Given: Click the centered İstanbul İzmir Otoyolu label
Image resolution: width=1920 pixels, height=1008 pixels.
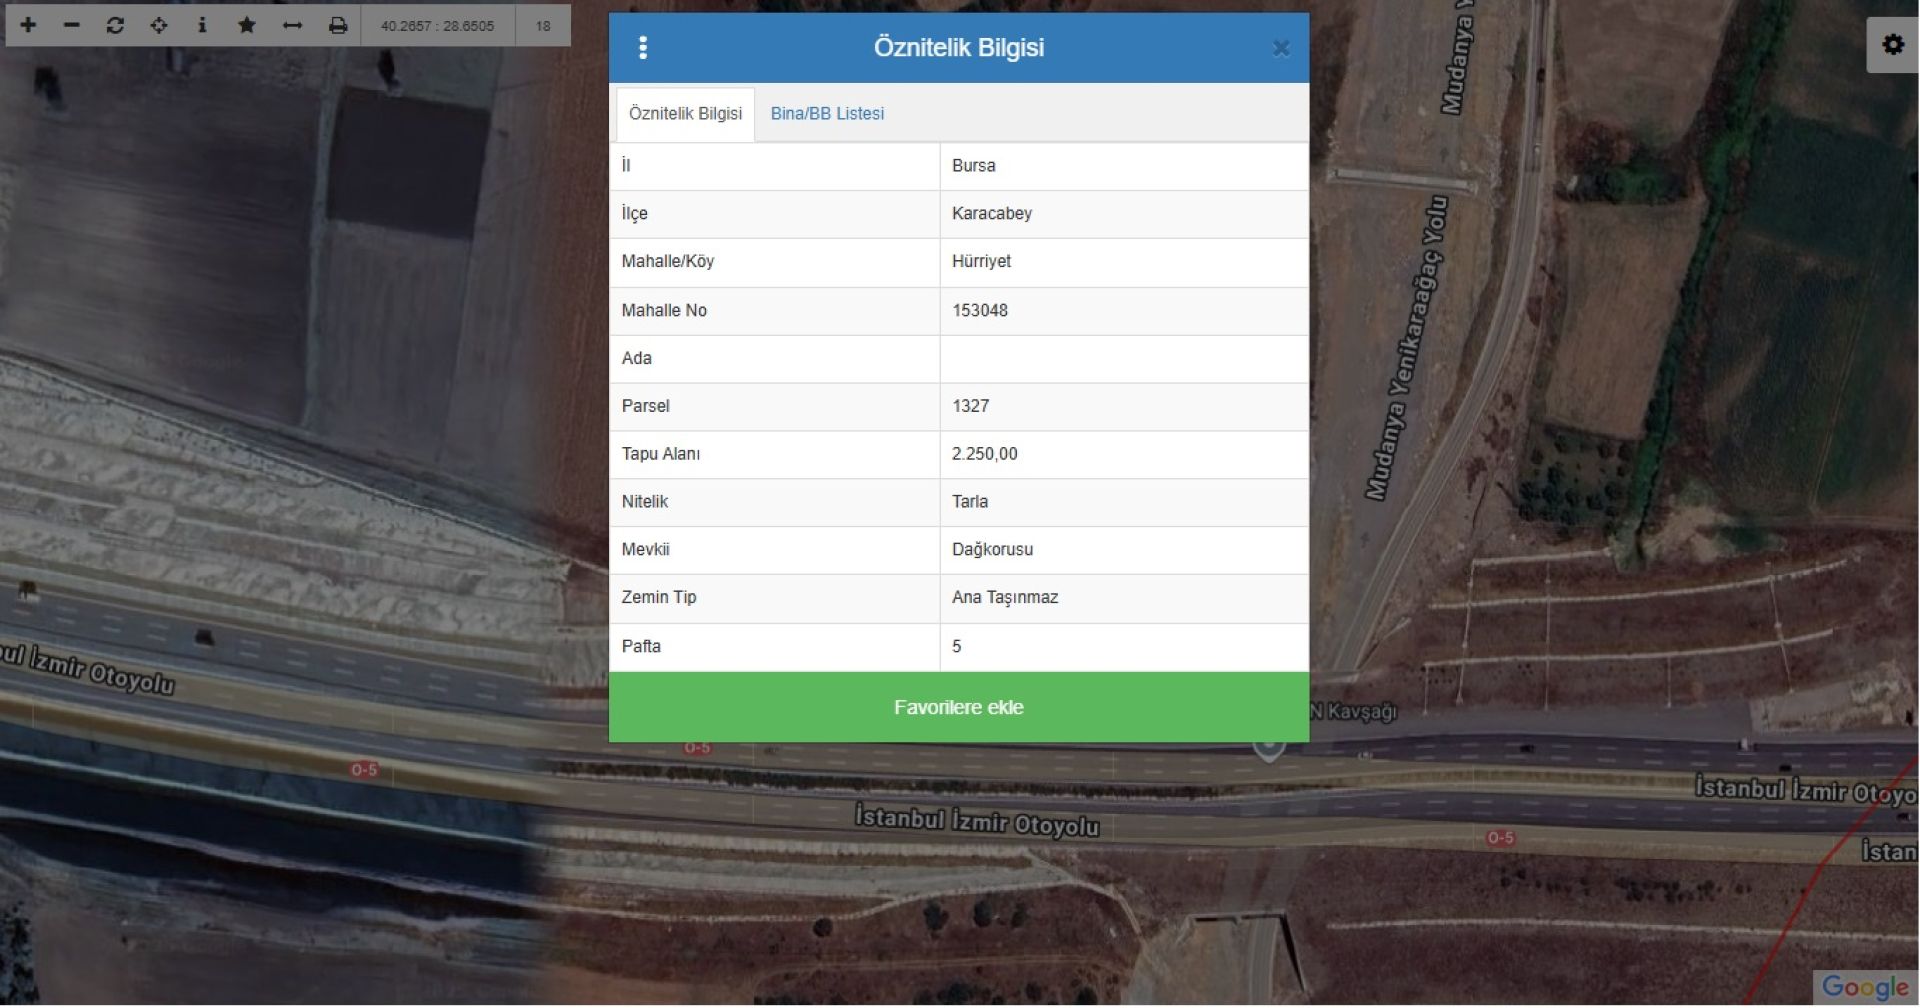Looking at the screenshot, I should click(977, 821).
